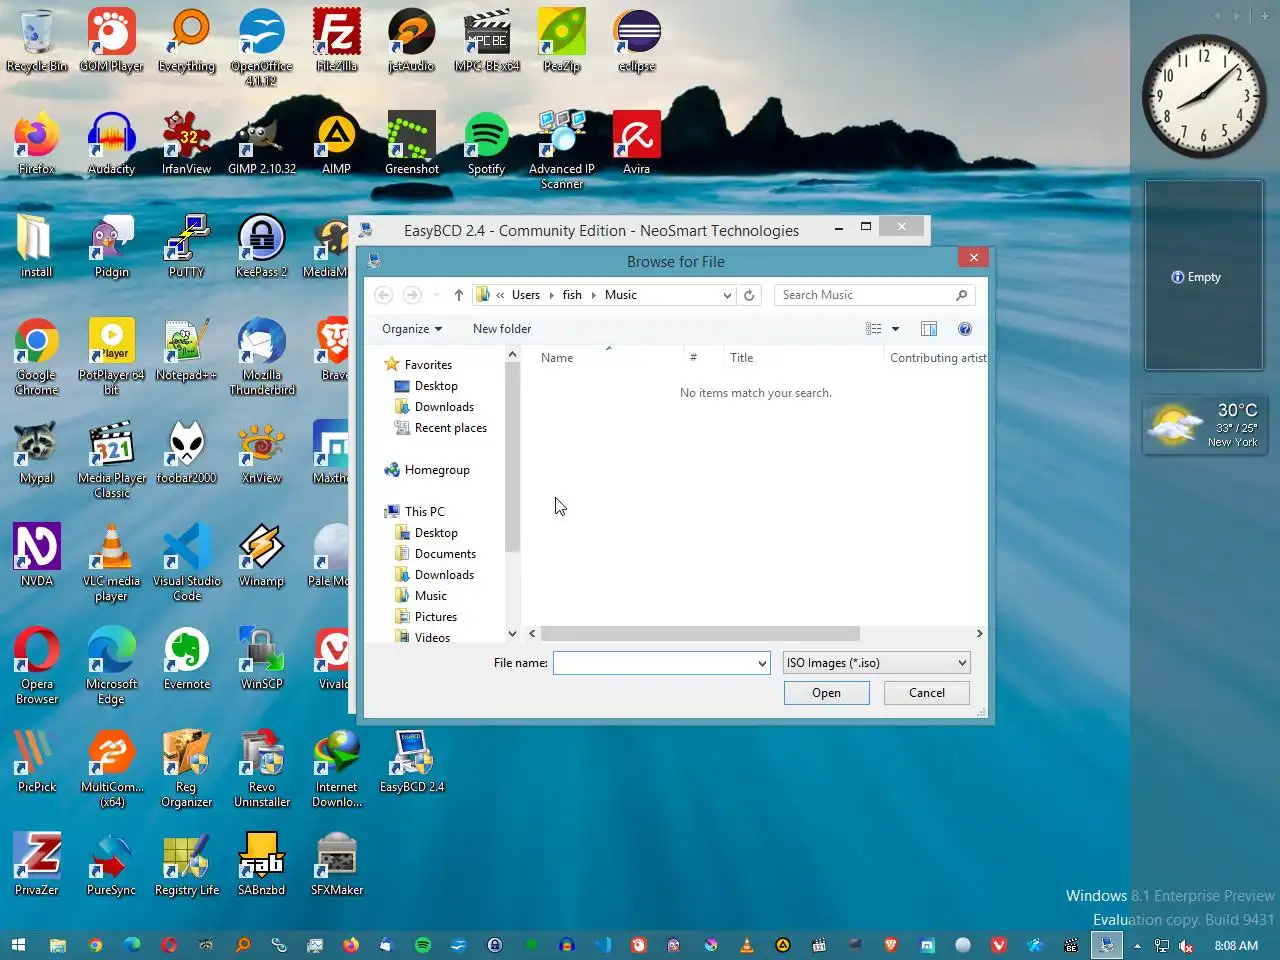Select Documents under This PC
1280x960 pixels.
coord(445,554)
